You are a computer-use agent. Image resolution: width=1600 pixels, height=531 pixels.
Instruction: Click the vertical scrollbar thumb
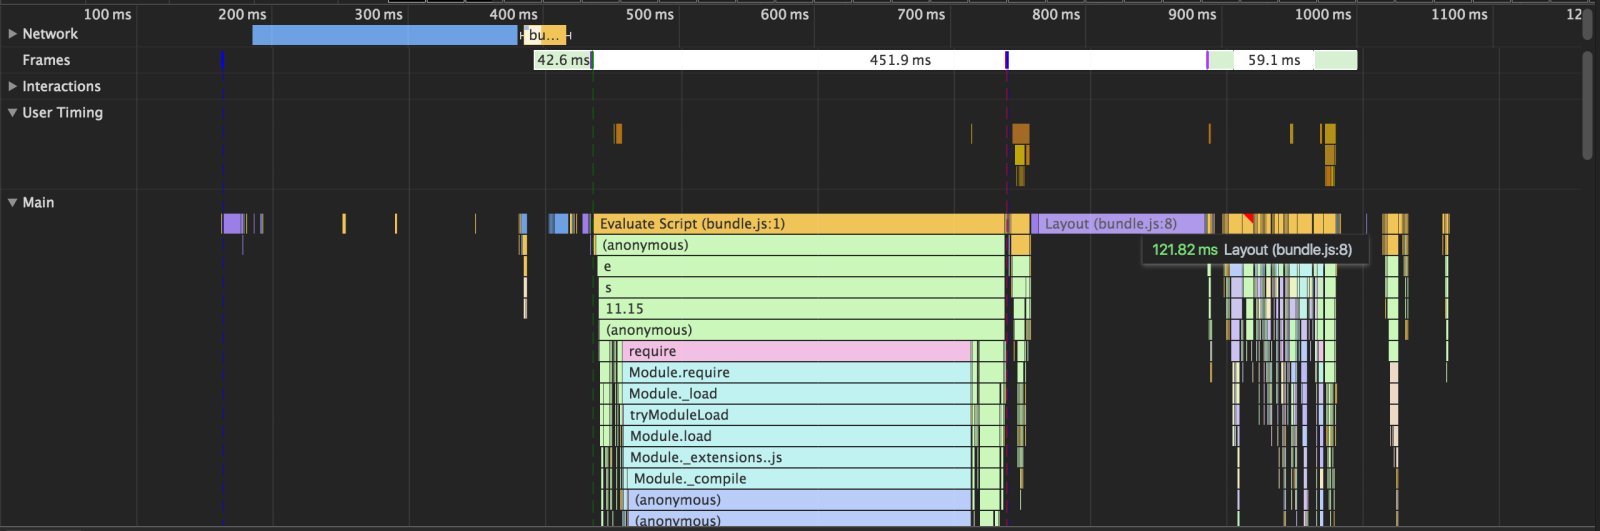[1587, 105]
